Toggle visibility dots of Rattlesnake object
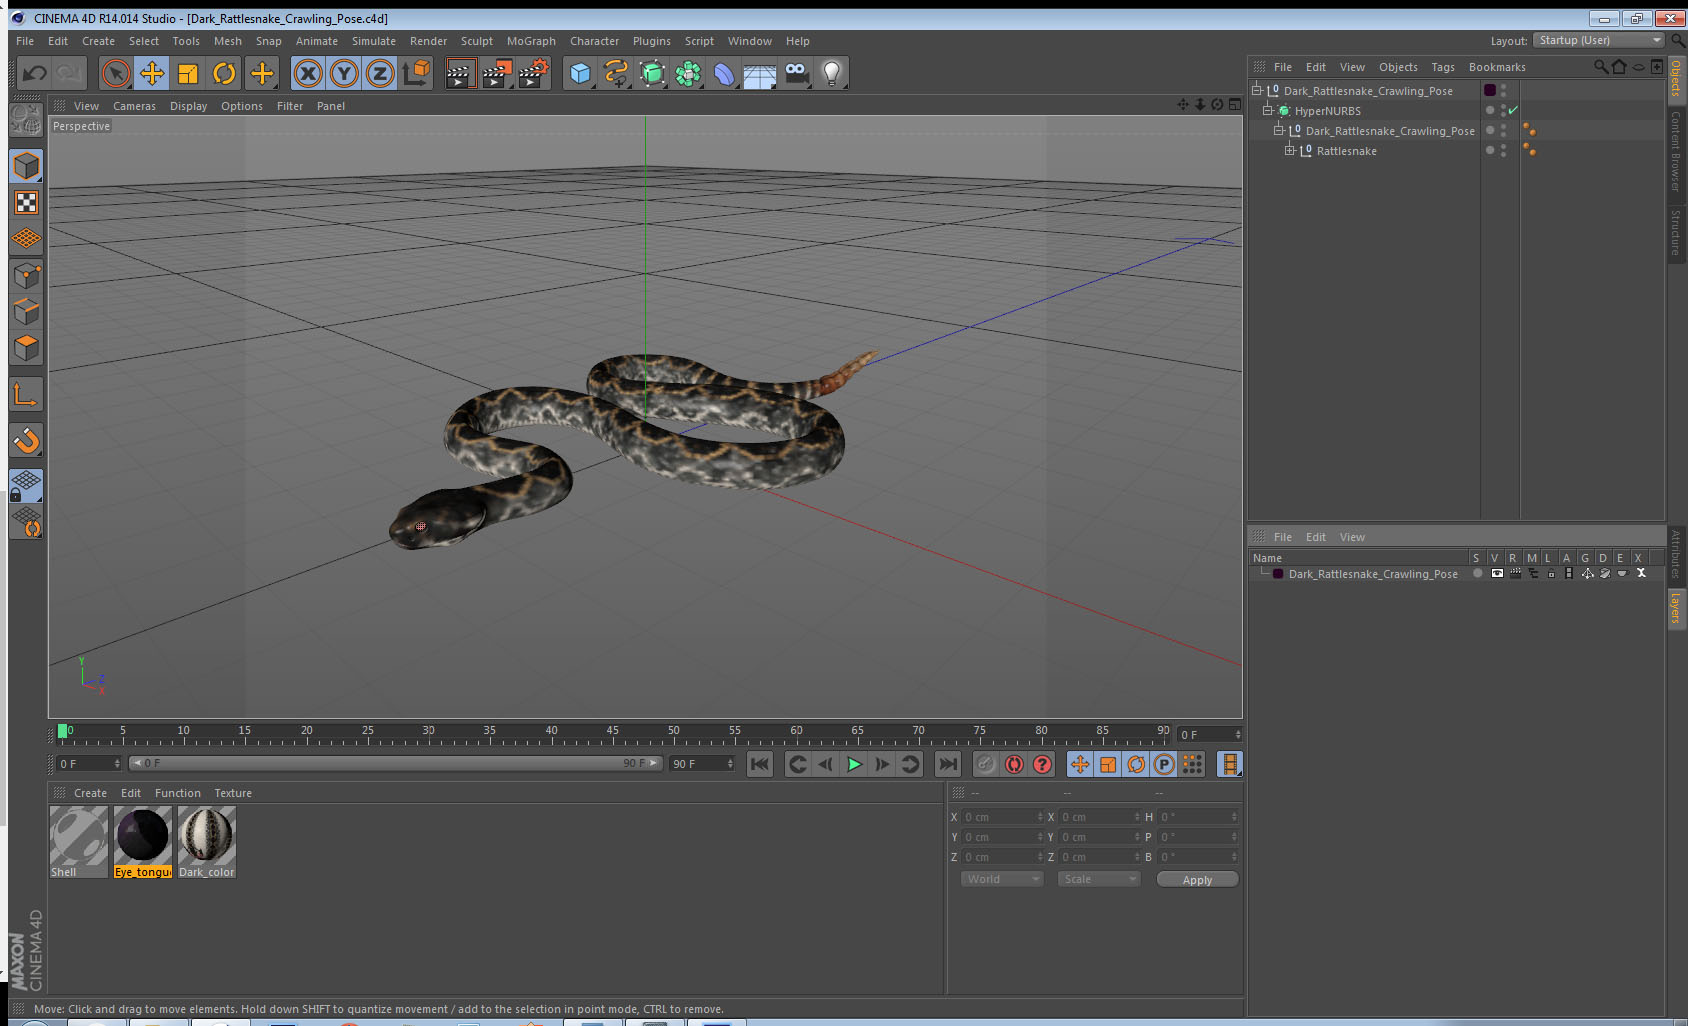The image size is (1688, 1026). click(1503, 150)
